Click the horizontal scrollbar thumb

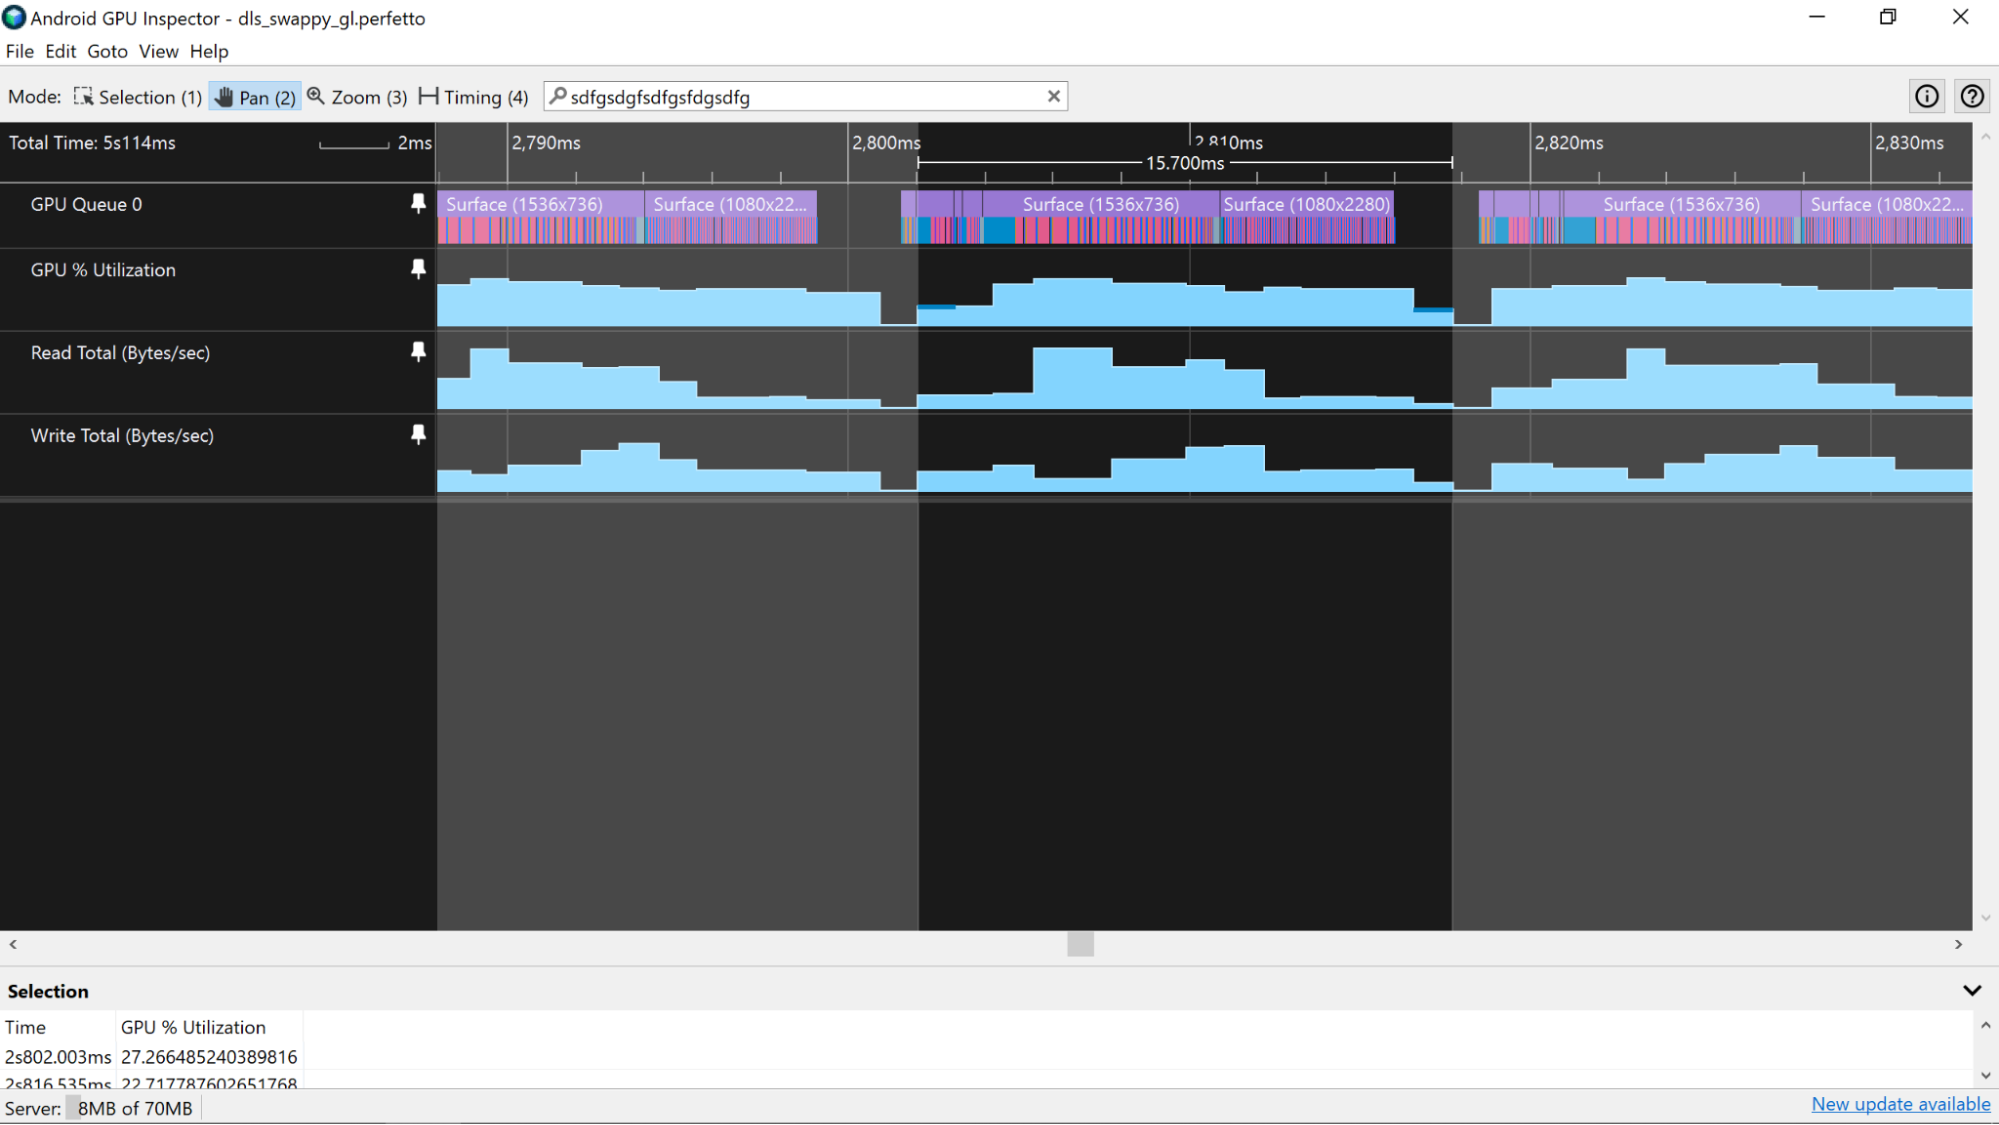coord(1080,944)
